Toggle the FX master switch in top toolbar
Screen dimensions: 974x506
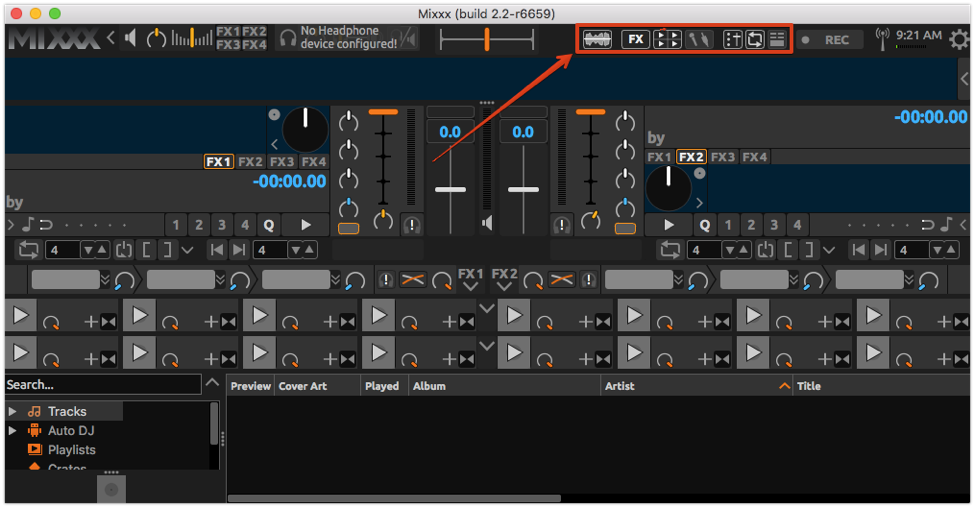coord(635,40)
